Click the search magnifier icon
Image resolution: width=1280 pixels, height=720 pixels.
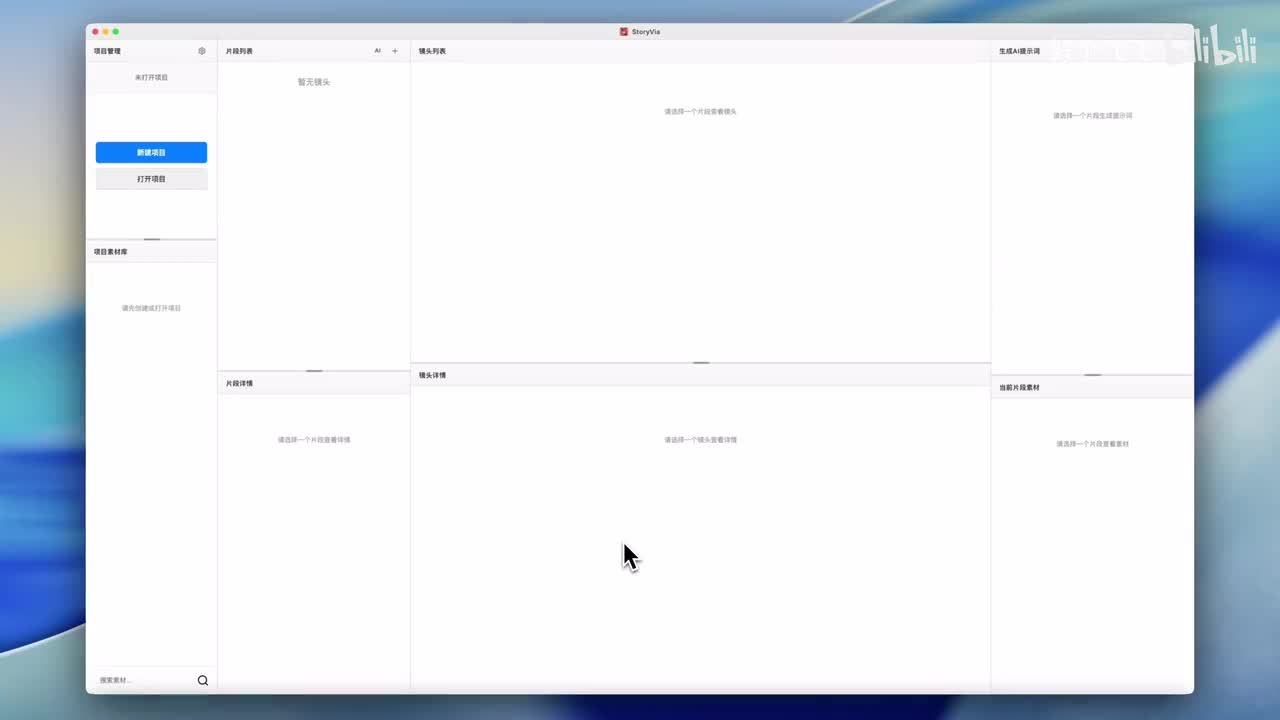[203, 680]
